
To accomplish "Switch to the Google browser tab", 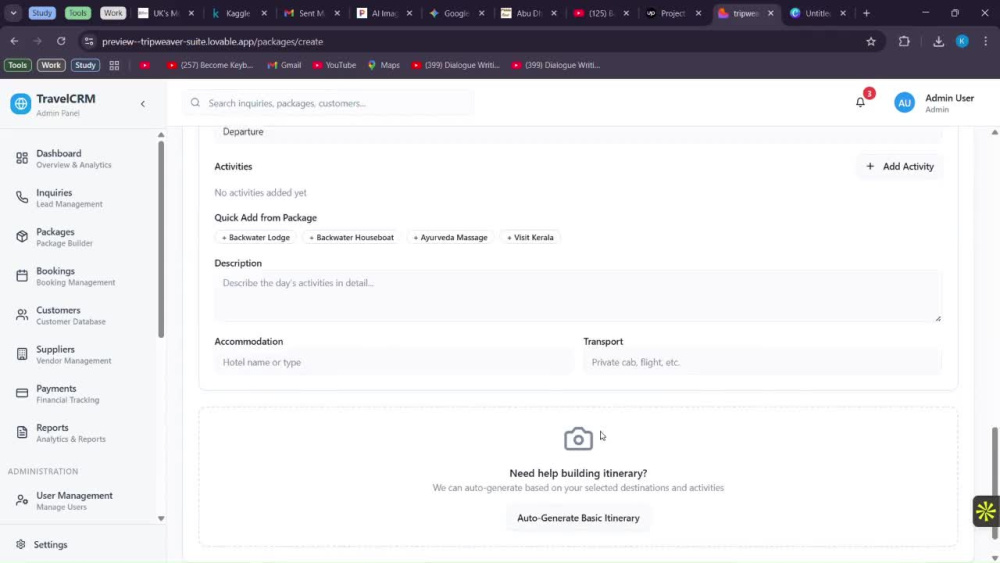I will click(456, 13).
